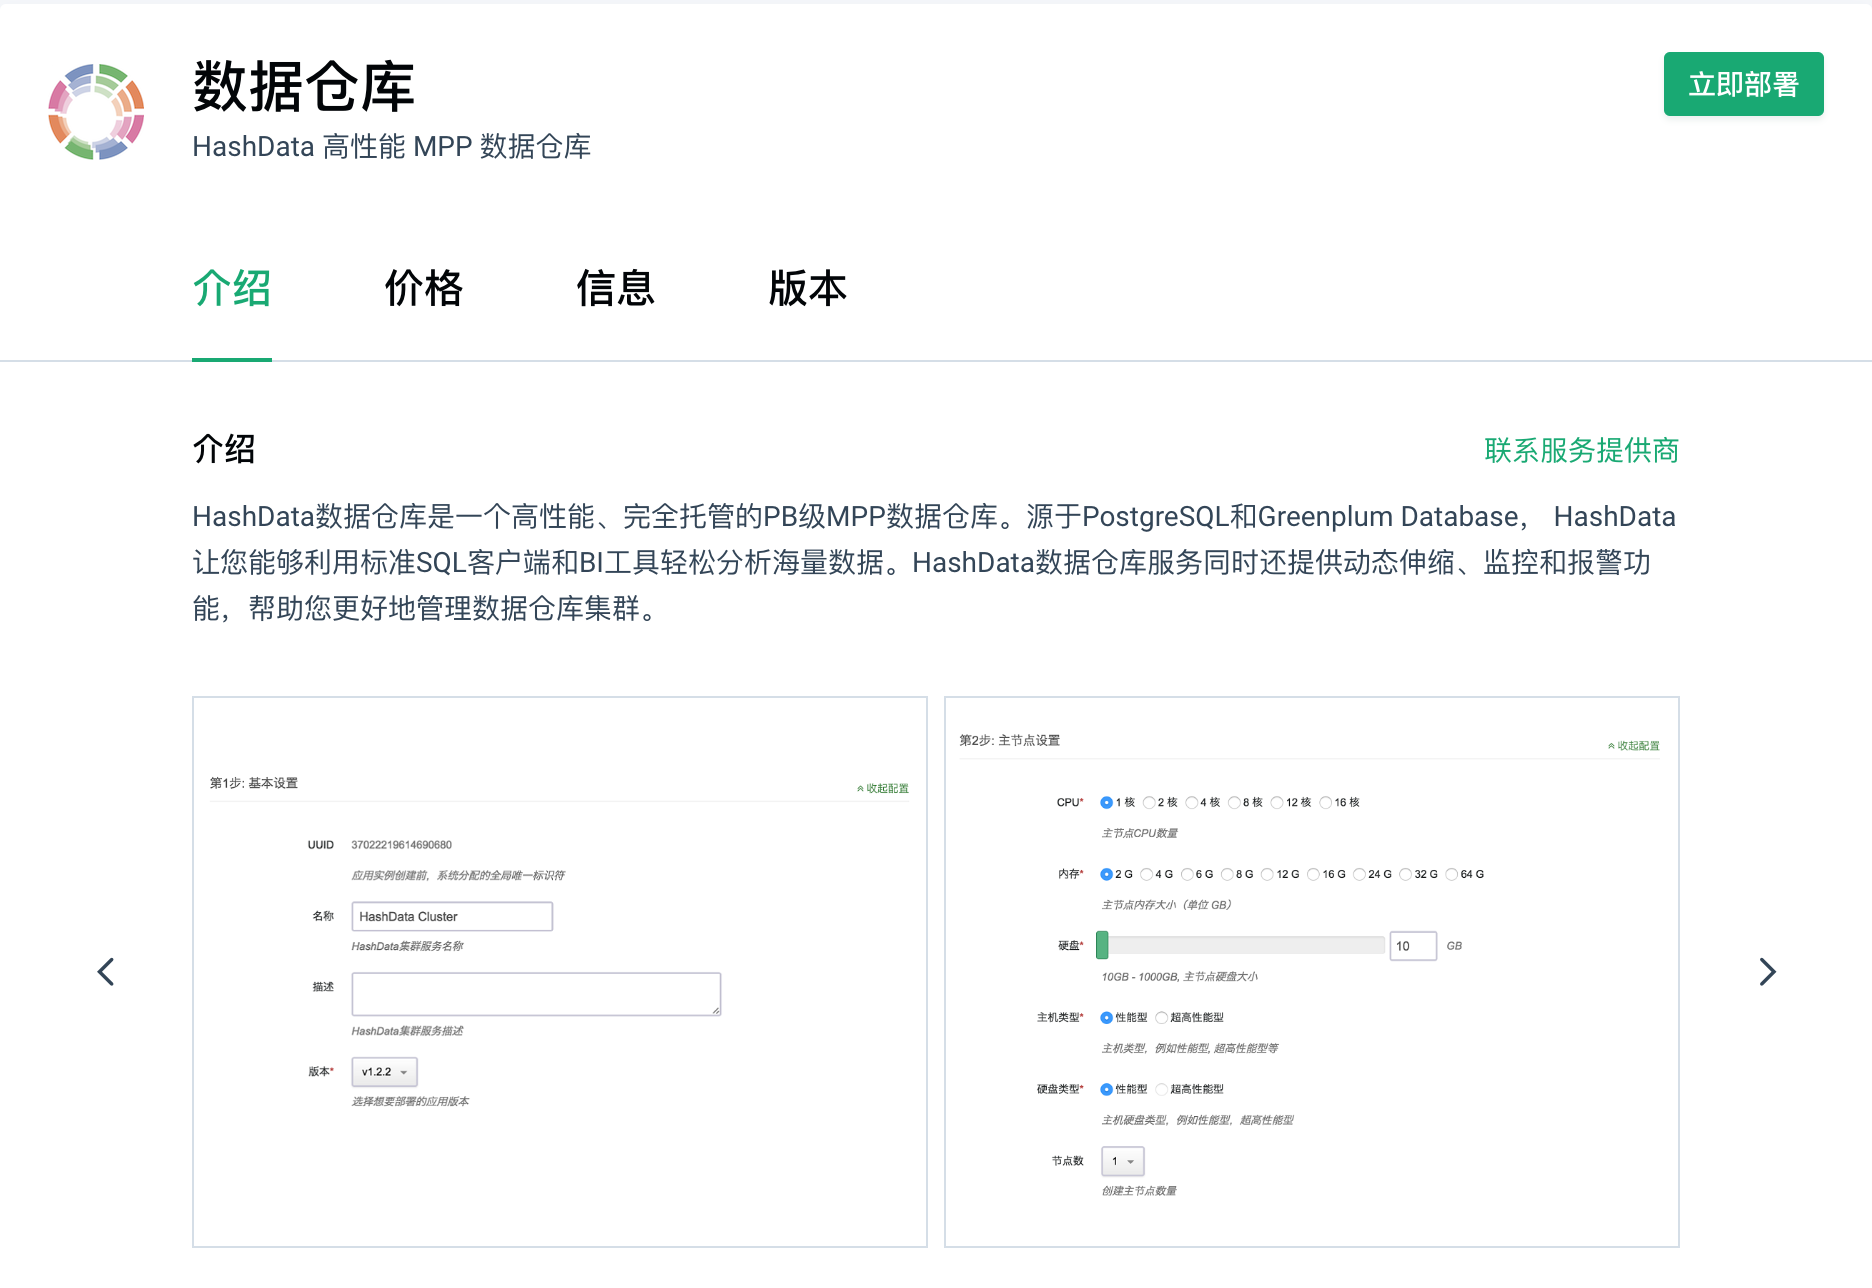The height and width of the screenshot is (1288, 1872).
Task: Switch to the 介绍 tab
Action: tap(232, 289)
